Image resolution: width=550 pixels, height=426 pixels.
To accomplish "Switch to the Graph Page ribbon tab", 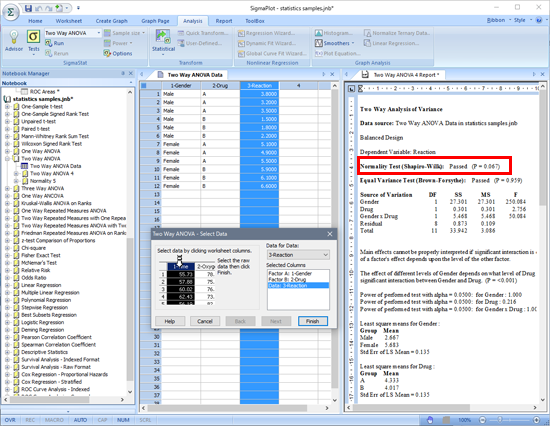I will point(155,21).
